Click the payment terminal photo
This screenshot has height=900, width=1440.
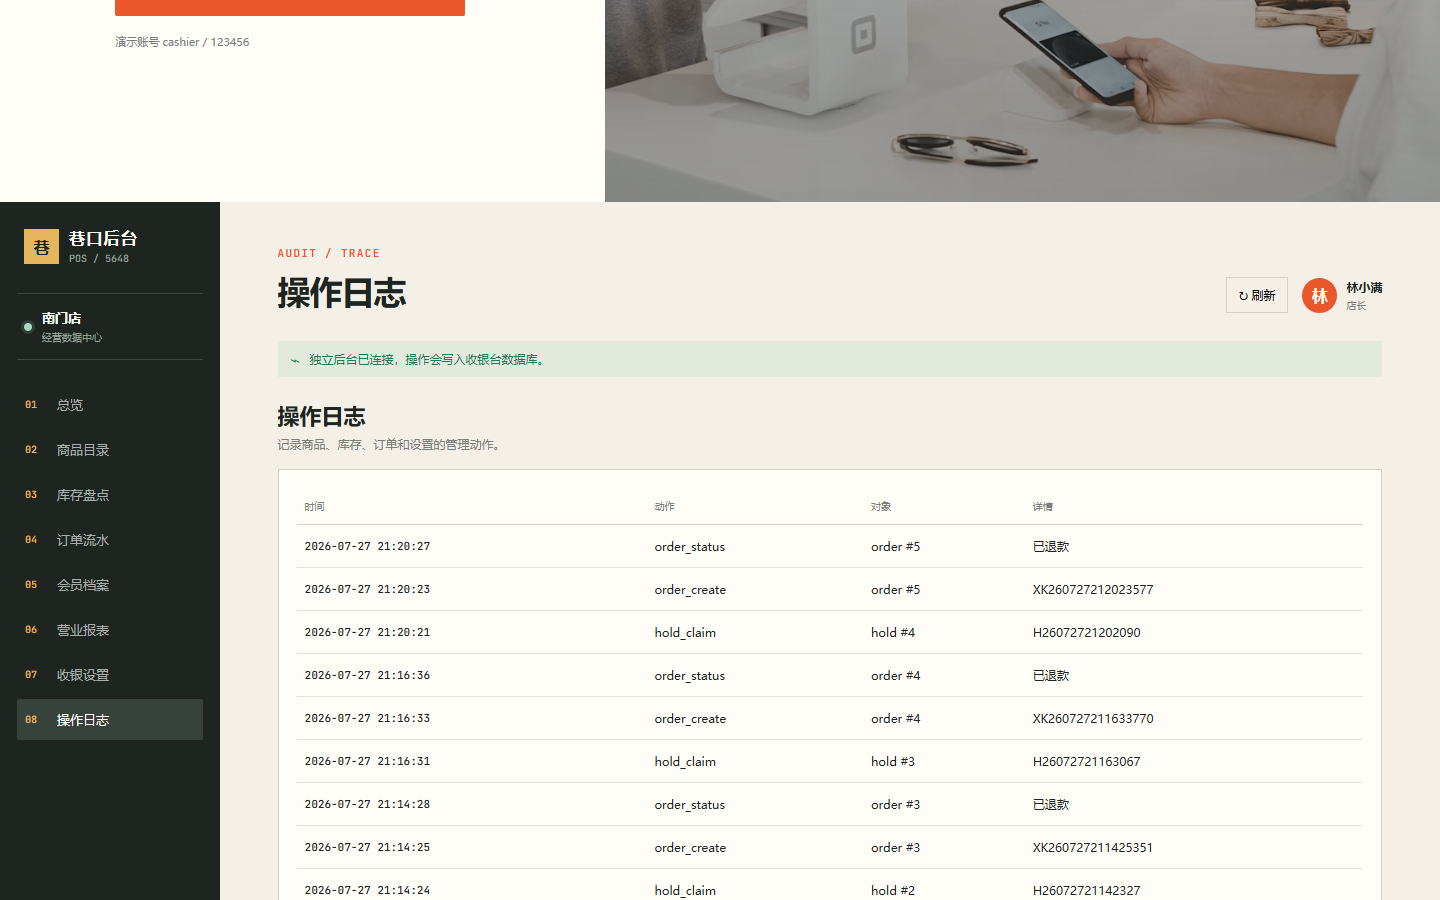pyautogui.click(x=1022, y=101)
